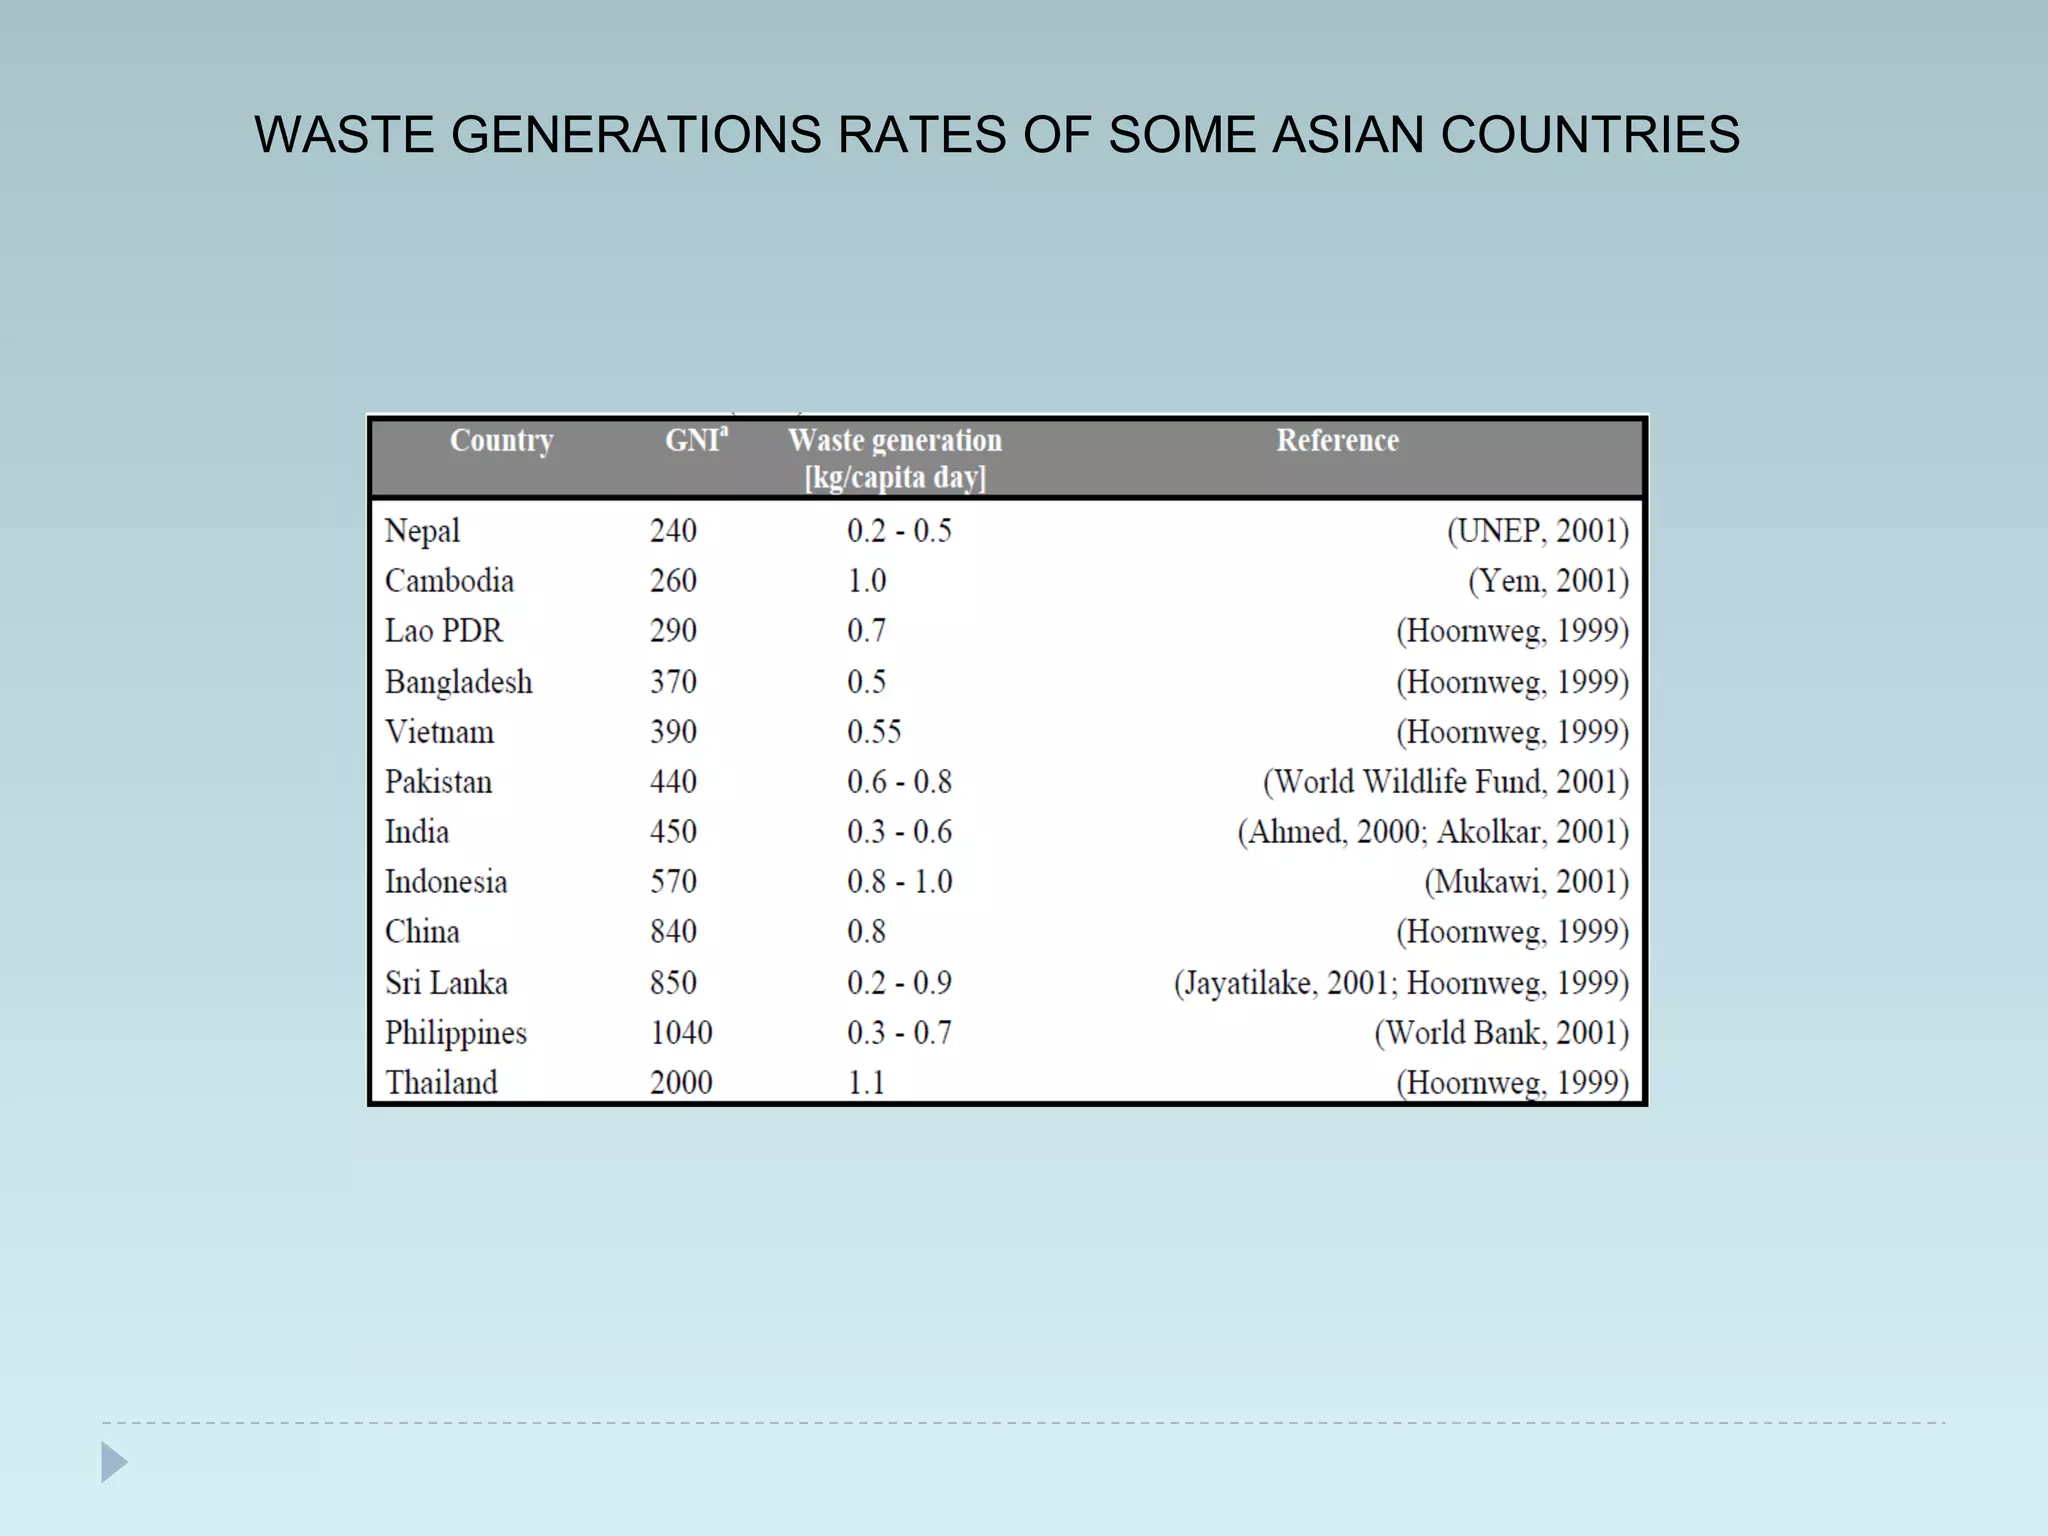Select GNI value 260 for Cambodia
The height and width of the screenshot is (1536, 2048).
tap(673, 581)
